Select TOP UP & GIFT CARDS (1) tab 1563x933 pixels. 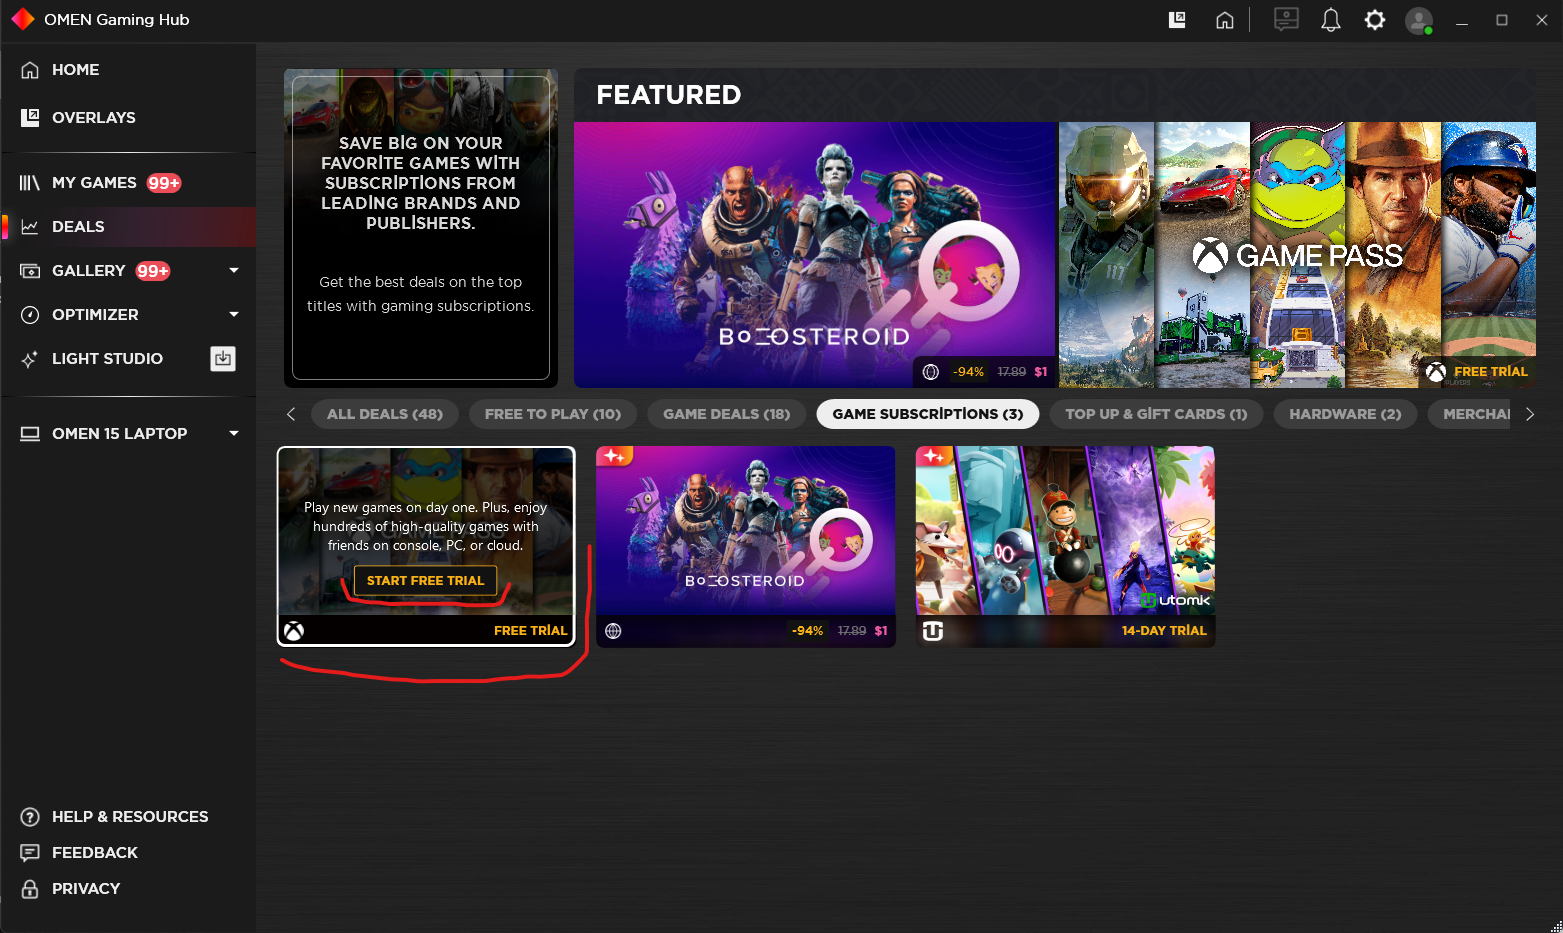click(x=1156, y=414)
